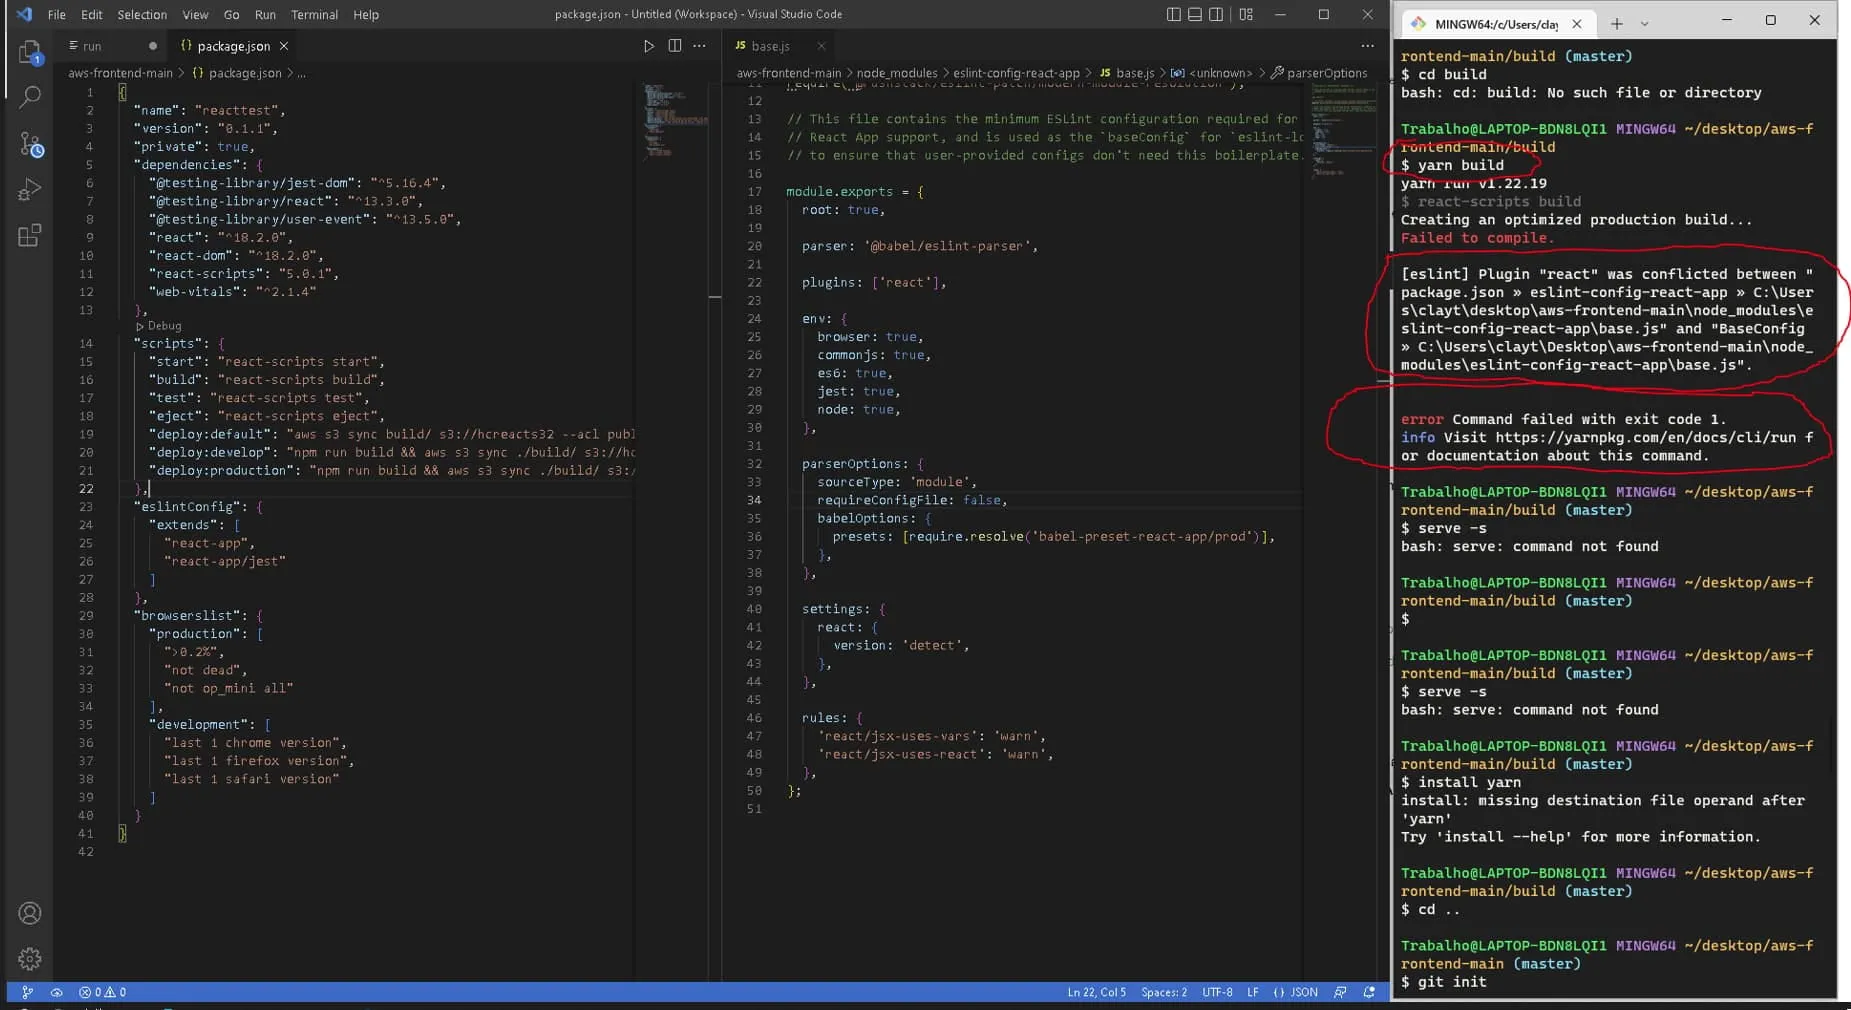Open More Actions in left editor group
The height and width of the screenshot is (1010, 1851).
pos(700,46)
